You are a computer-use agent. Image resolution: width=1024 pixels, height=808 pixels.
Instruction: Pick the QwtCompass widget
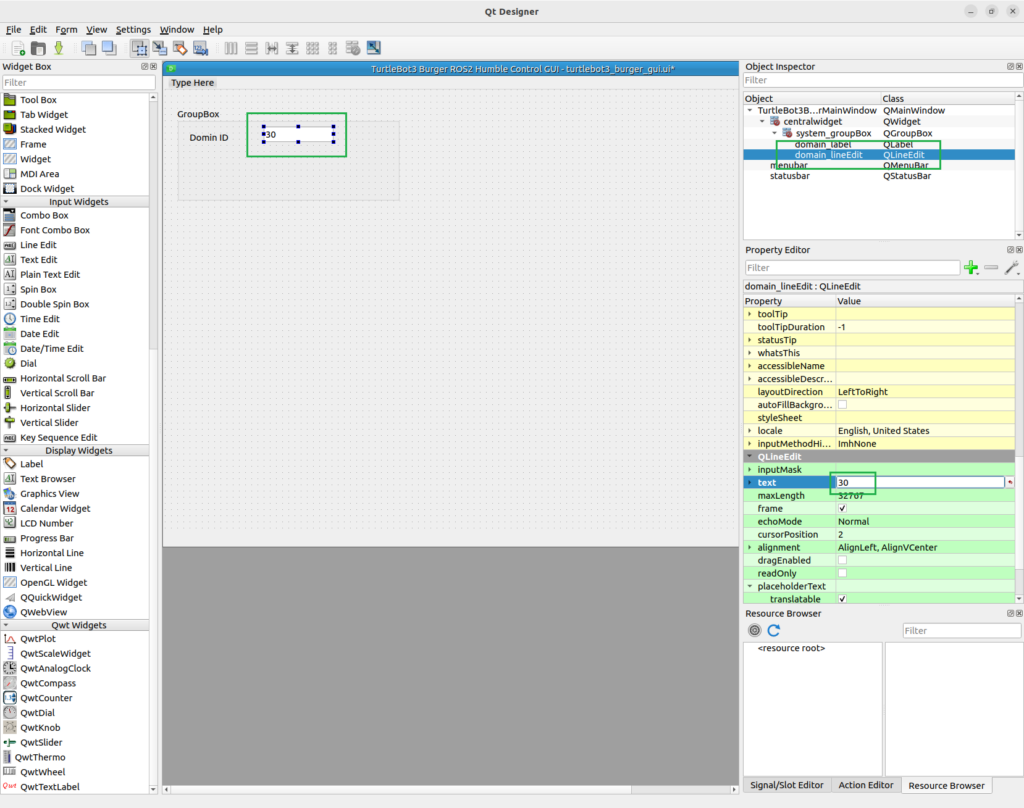[x=48, y=683]
